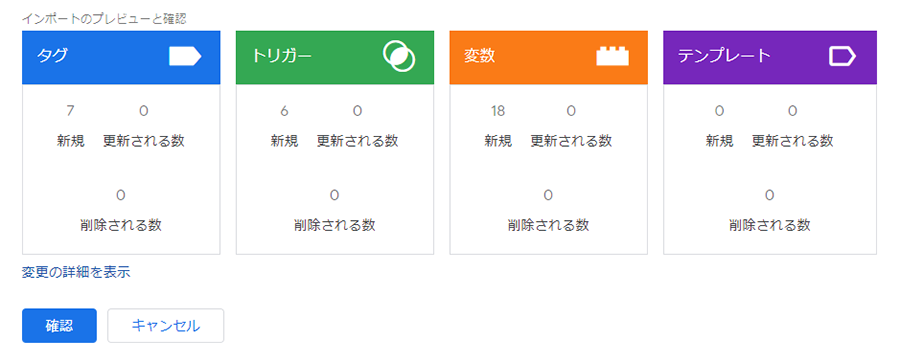
Task: Click 更新される数 in tag card
Action: (x=144, y=141)
